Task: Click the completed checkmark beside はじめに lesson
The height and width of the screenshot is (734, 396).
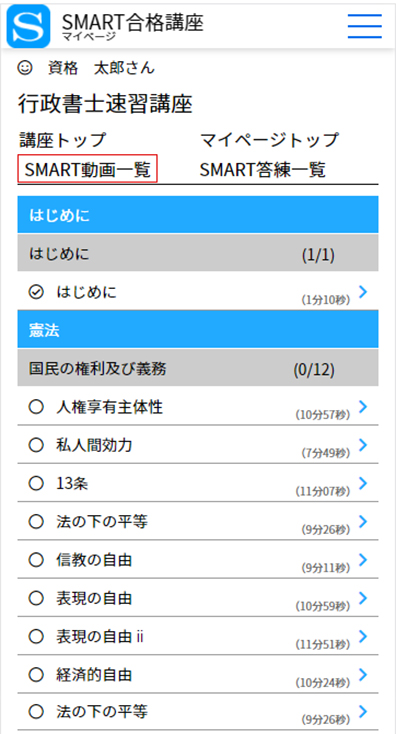Action: pos(36,293)
